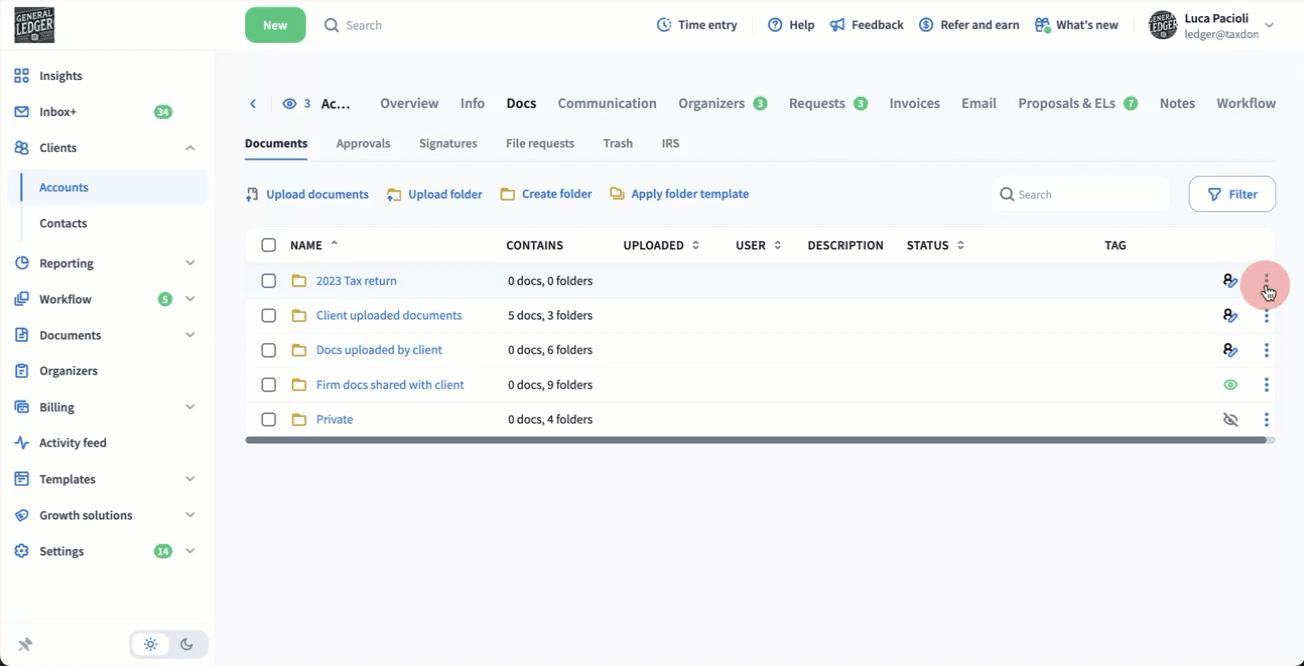Open the Client uploaded documents folder link
Screen dimensions: 1304x666
click(x=389, y=316)
